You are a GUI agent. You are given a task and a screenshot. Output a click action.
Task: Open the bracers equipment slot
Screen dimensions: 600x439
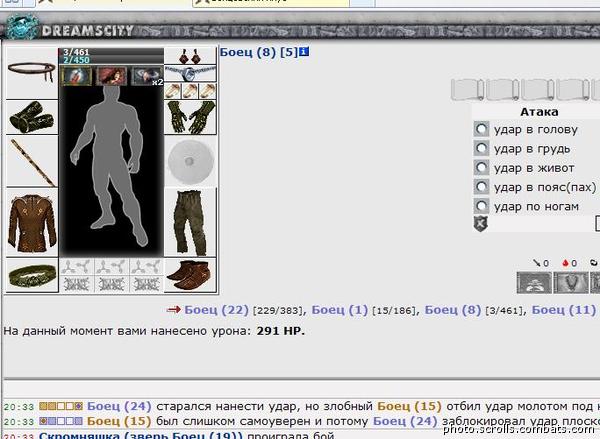[32, 117]
